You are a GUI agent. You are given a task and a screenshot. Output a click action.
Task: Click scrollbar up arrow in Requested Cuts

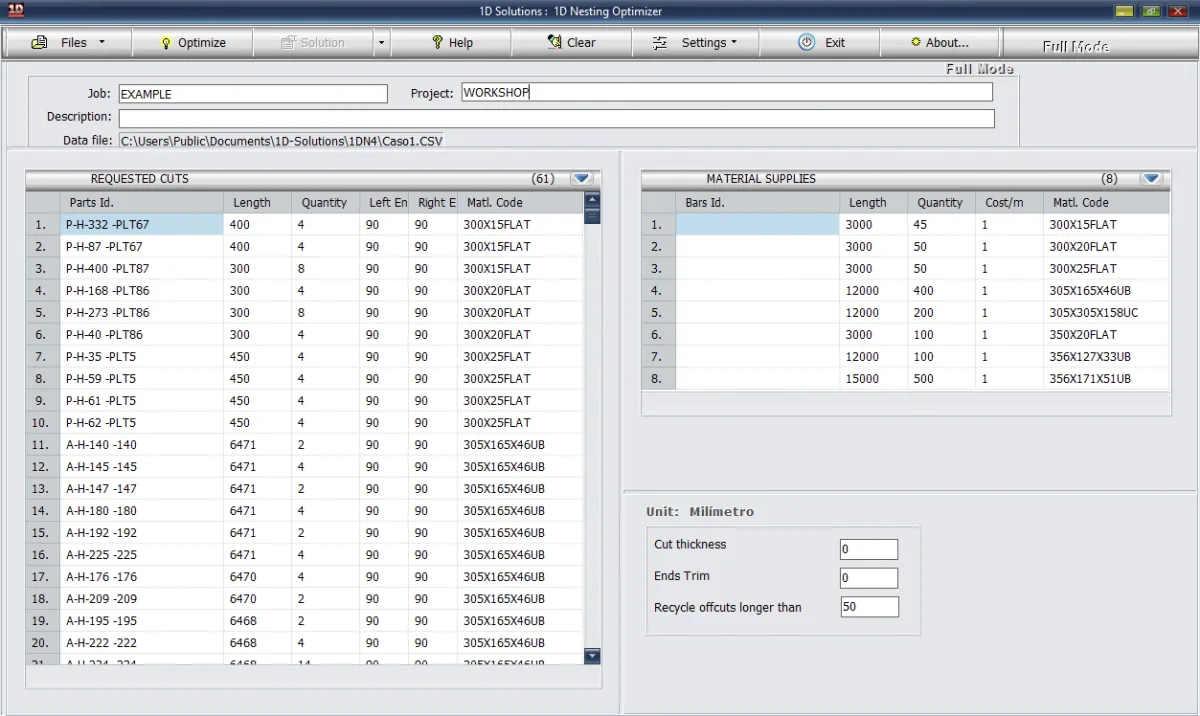[x=591, y=201]
